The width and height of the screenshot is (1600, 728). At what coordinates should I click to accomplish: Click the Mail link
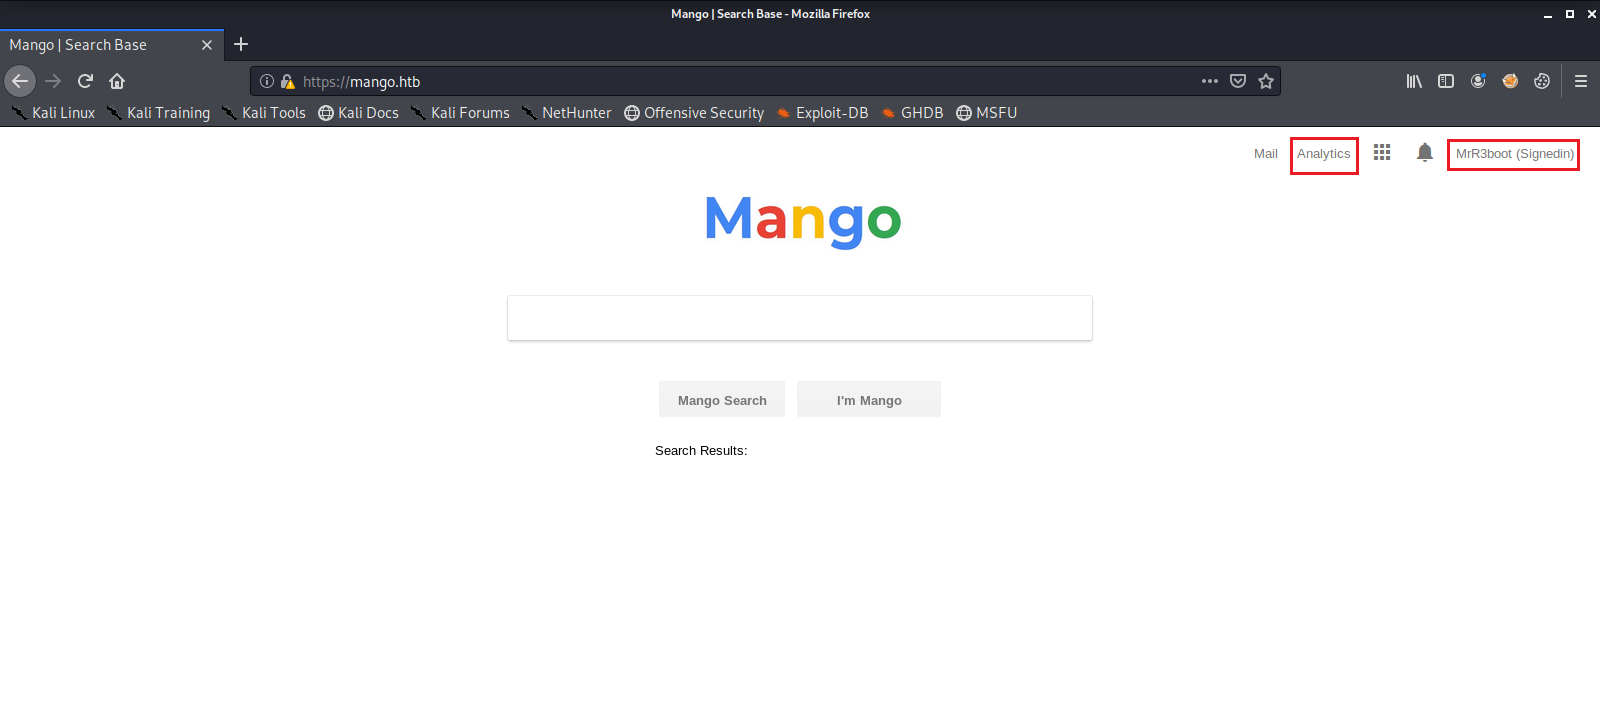click(1266, 154)
